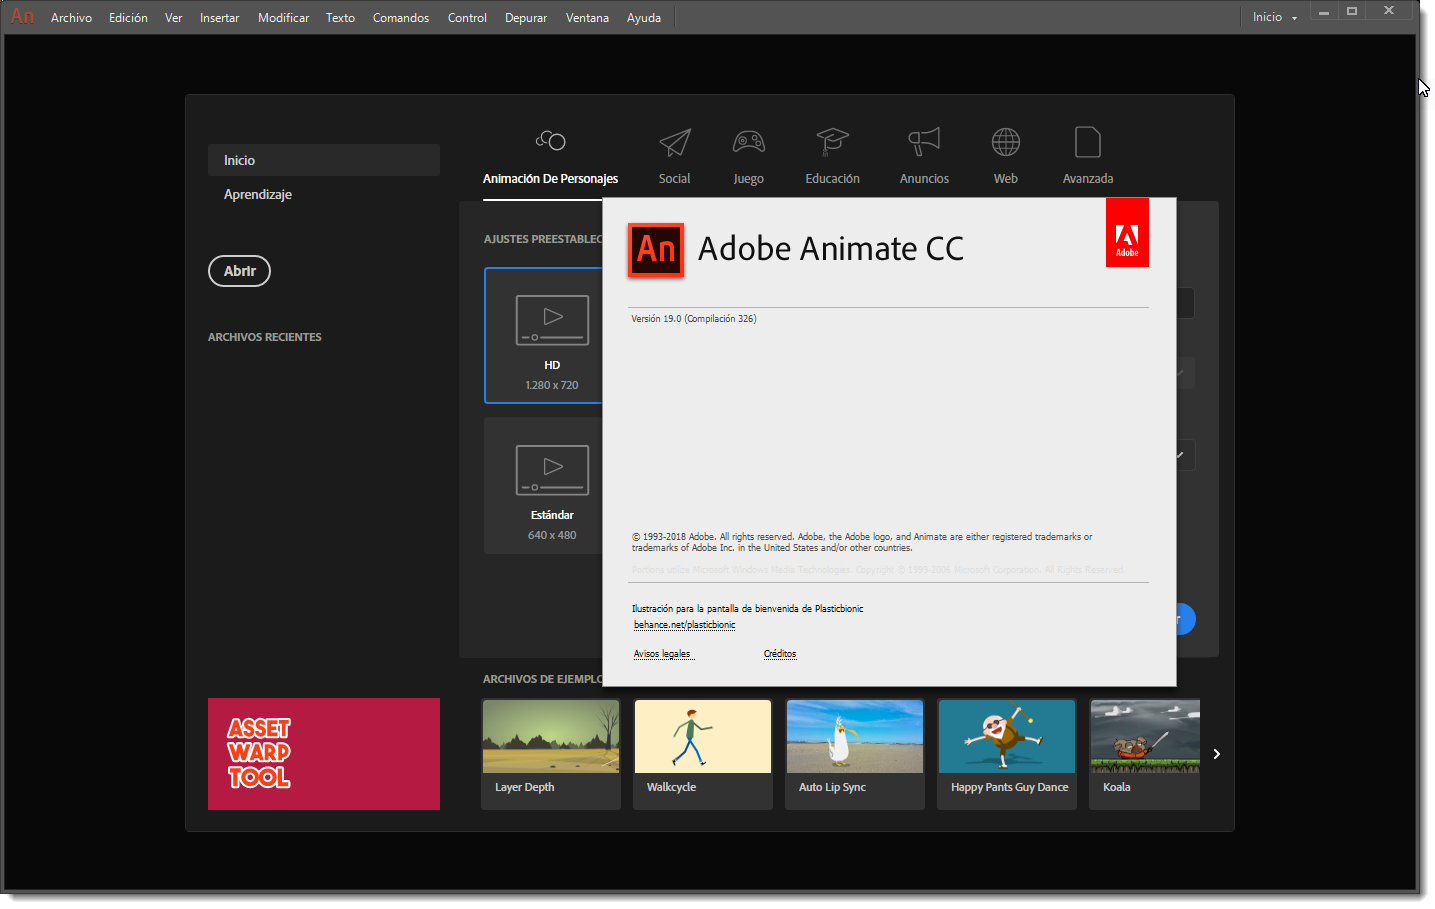Viewport: 1435px width, 909px height.
Task: Go to Inicio in the left sidebar
Action: point(324,160)
